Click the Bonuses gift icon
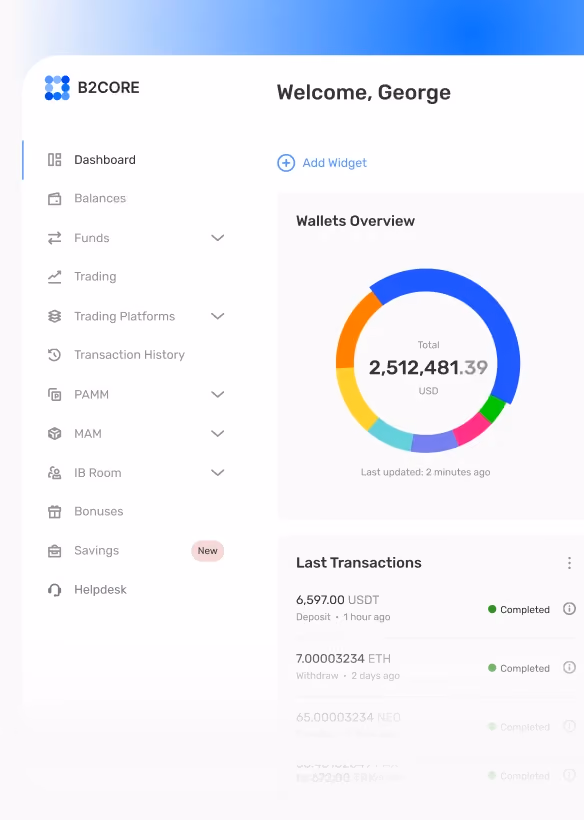 click(54, 511)
